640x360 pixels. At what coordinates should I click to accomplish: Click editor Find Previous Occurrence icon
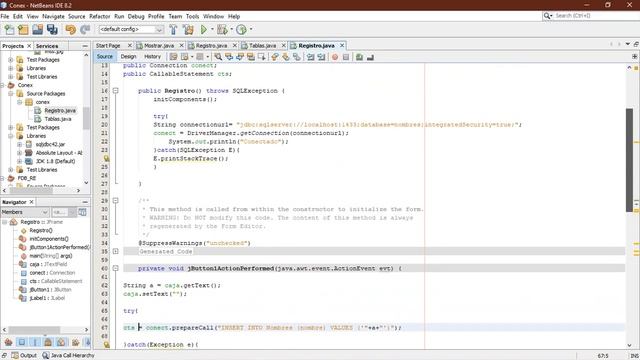(229, 57)
